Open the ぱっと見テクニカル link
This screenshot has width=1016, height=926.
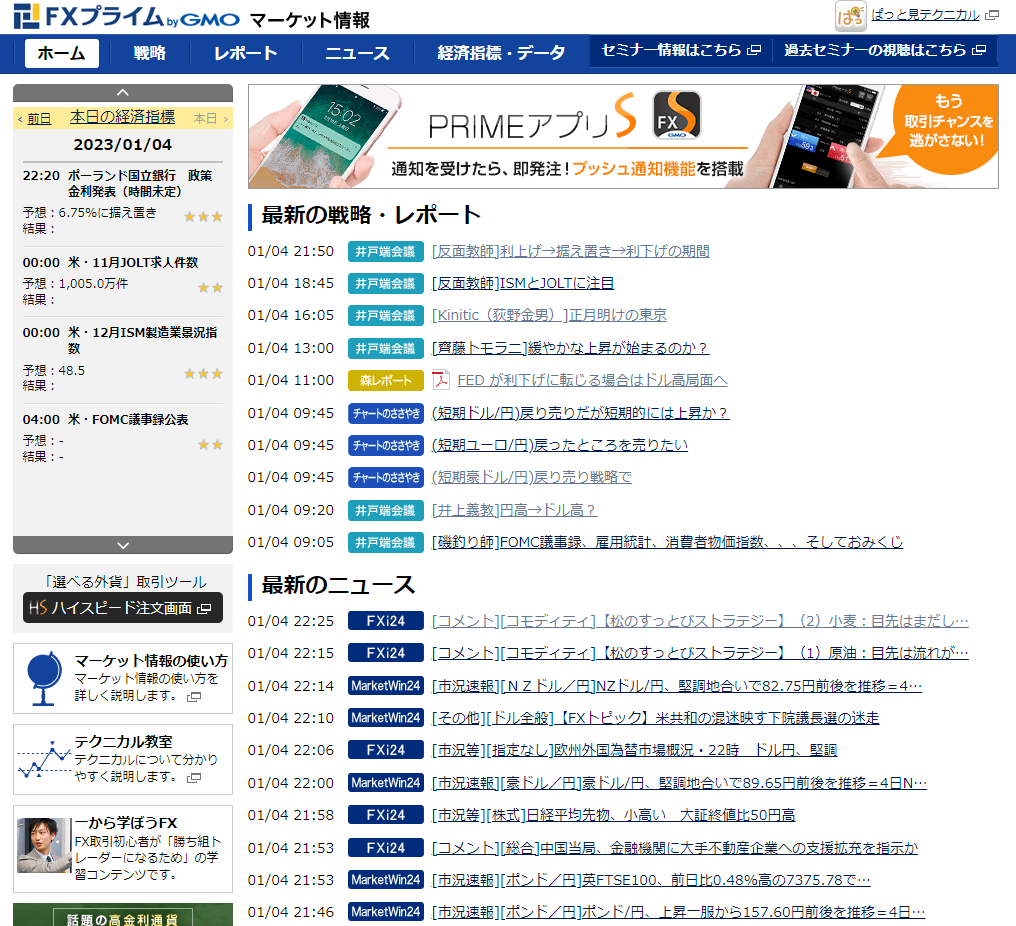pos(925,14)
